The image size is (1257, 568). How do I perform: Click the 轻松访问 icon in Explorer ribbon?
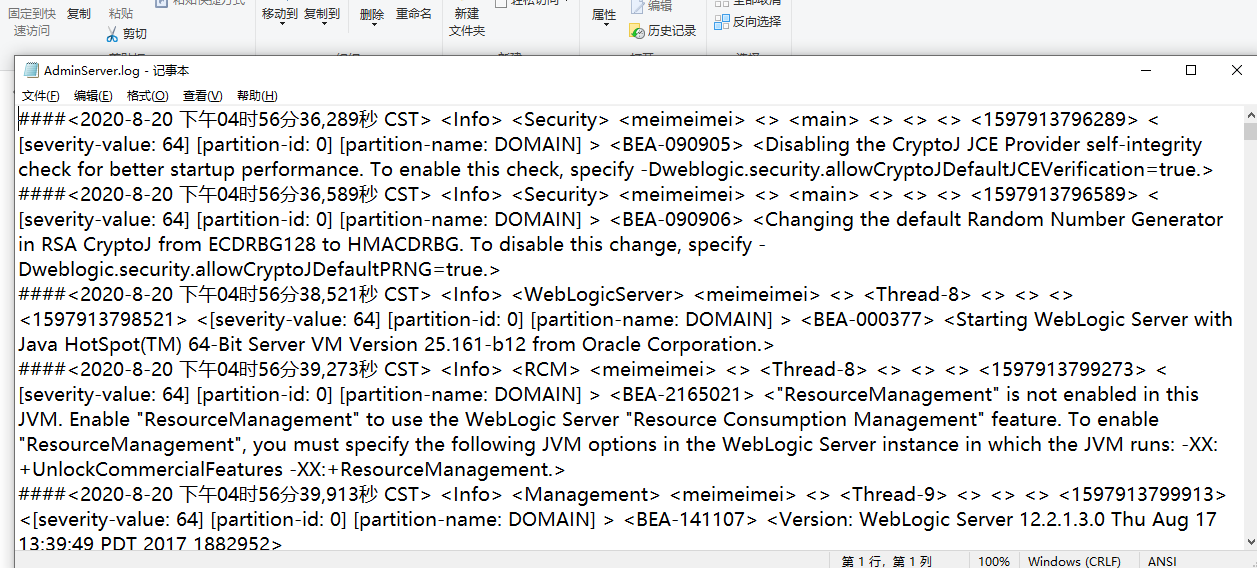(501, 3)
